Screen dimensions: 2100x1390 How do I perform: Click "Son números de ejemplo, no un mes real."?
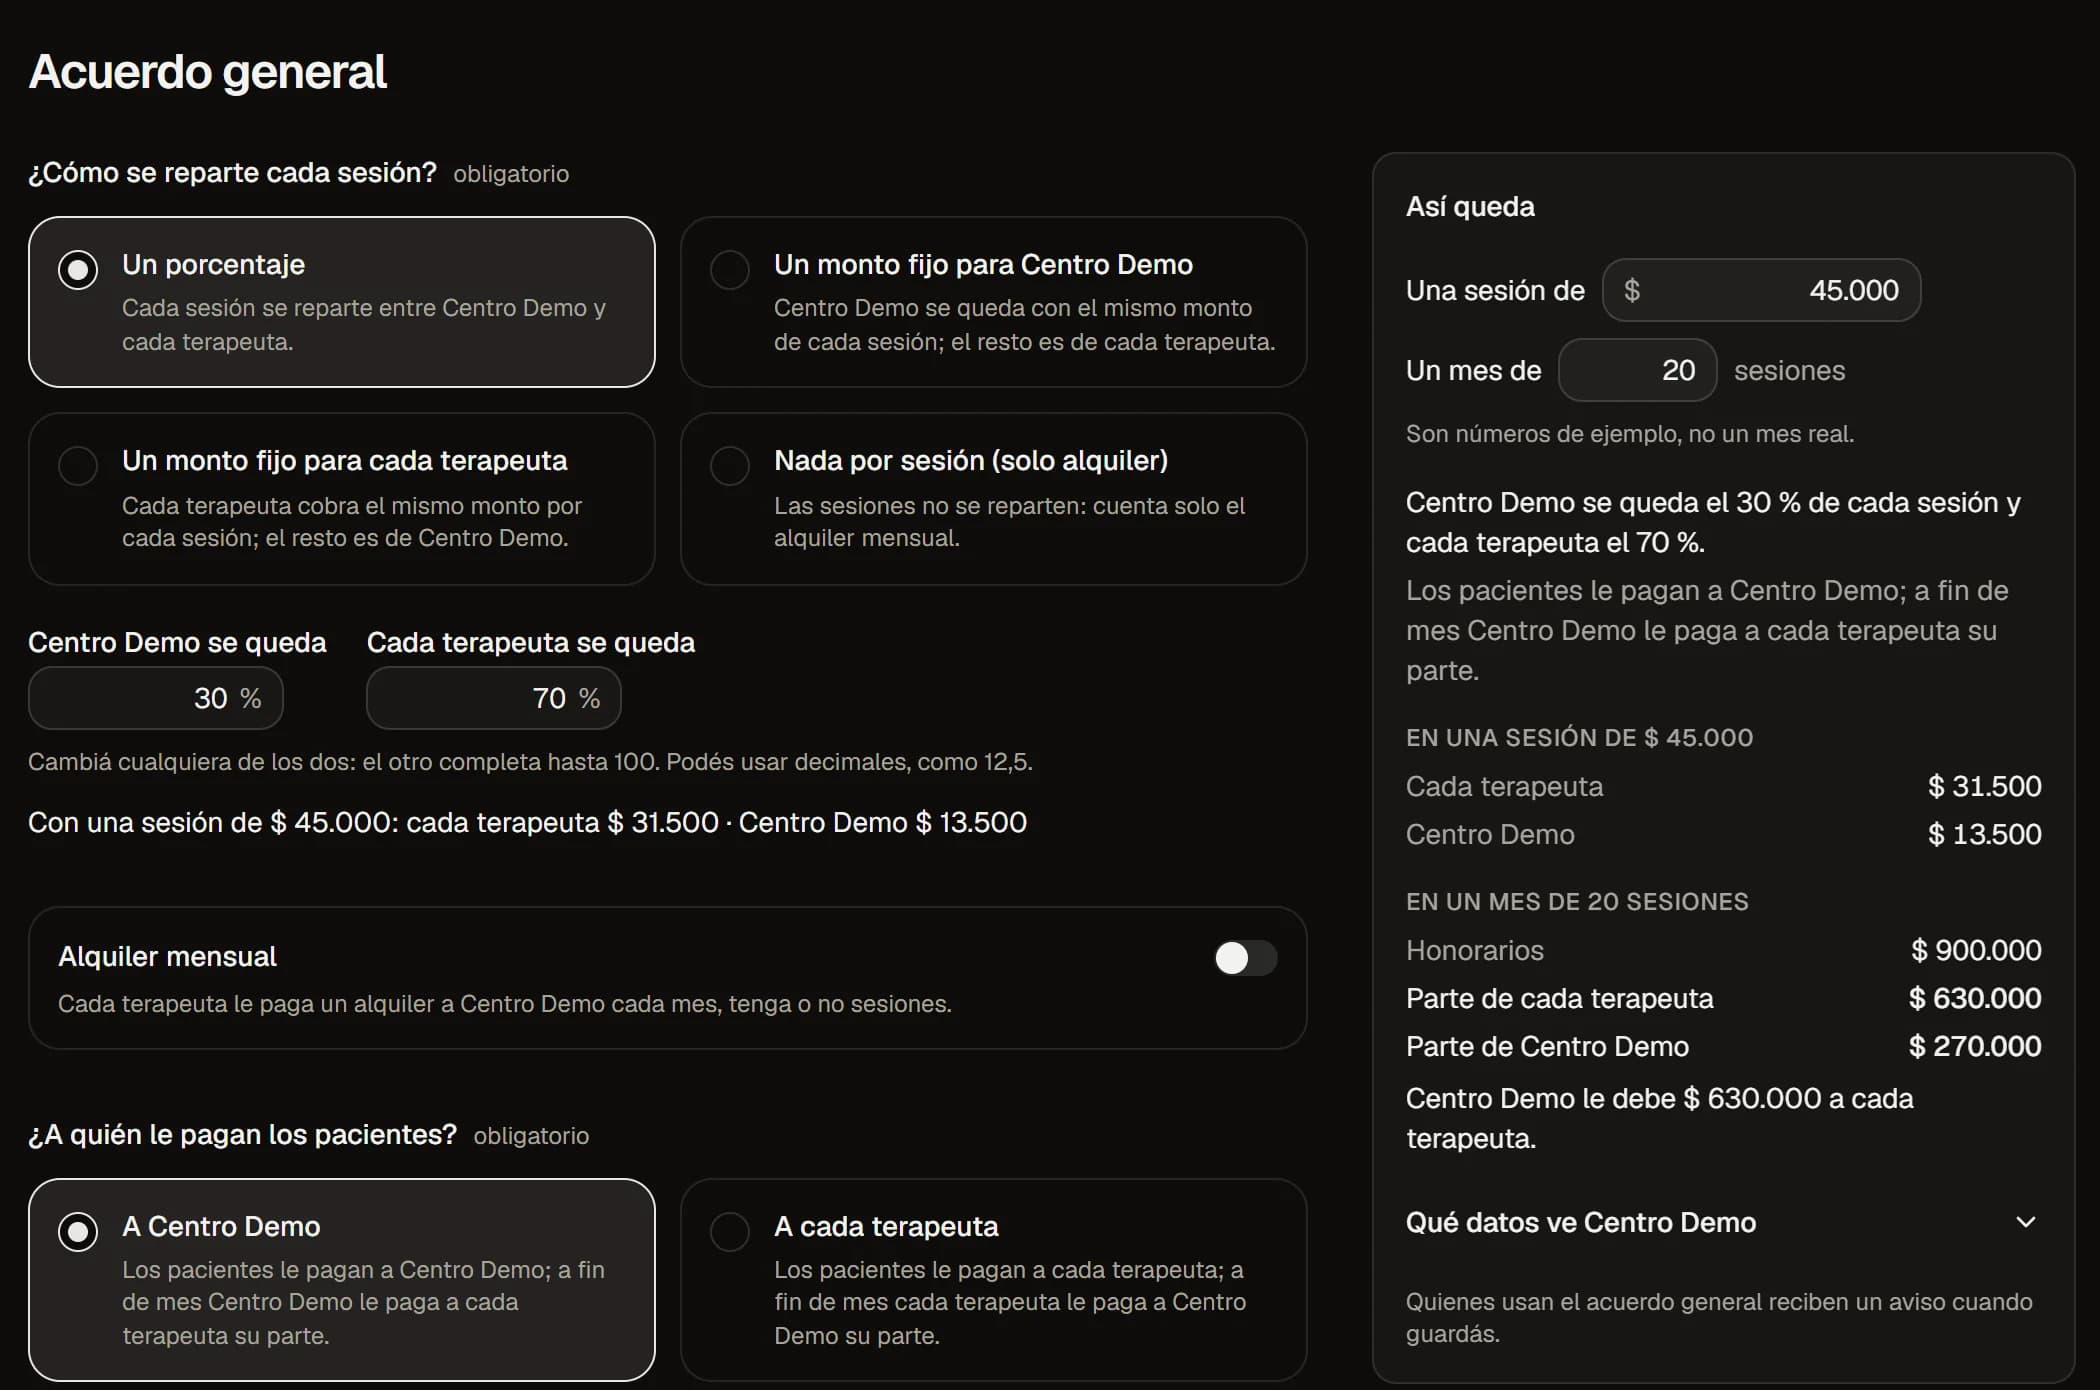coord(1630,433)
